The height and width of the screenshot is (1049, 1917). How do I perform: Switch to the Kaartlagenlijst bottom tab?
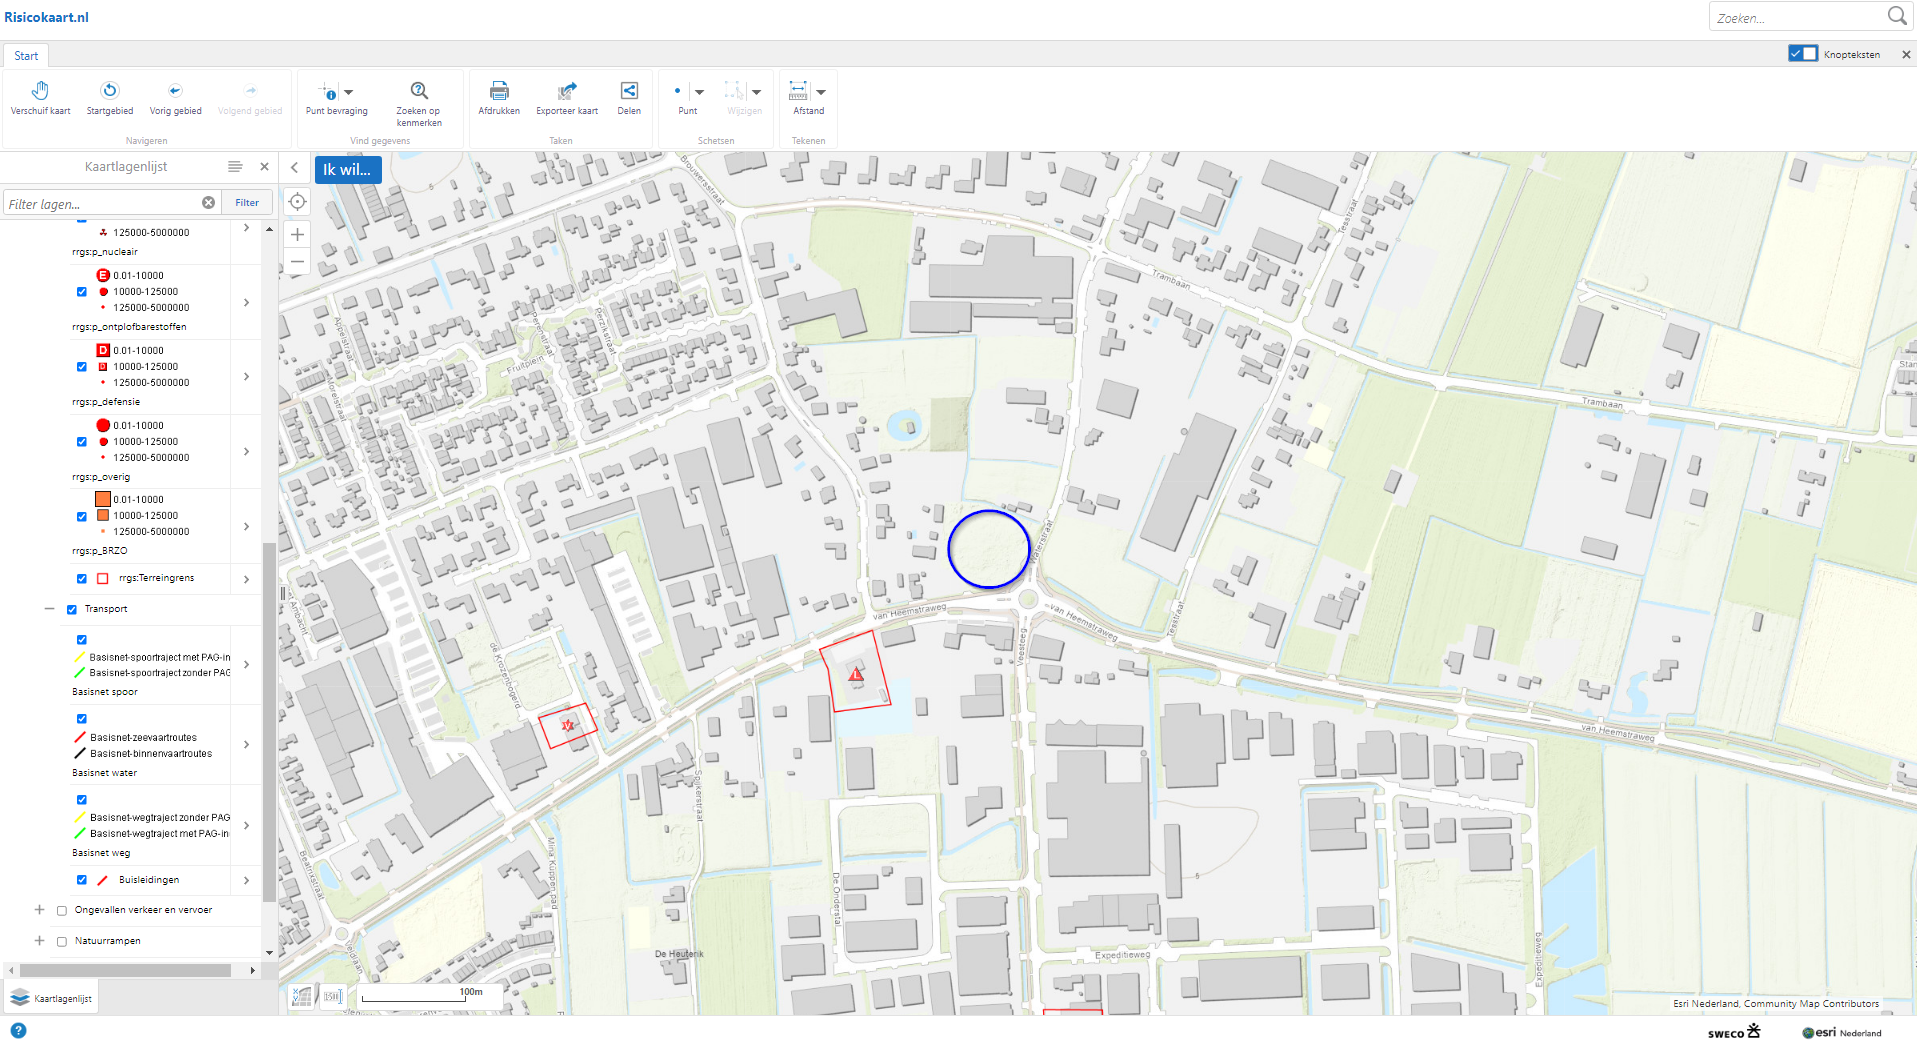tap(50, 998)
